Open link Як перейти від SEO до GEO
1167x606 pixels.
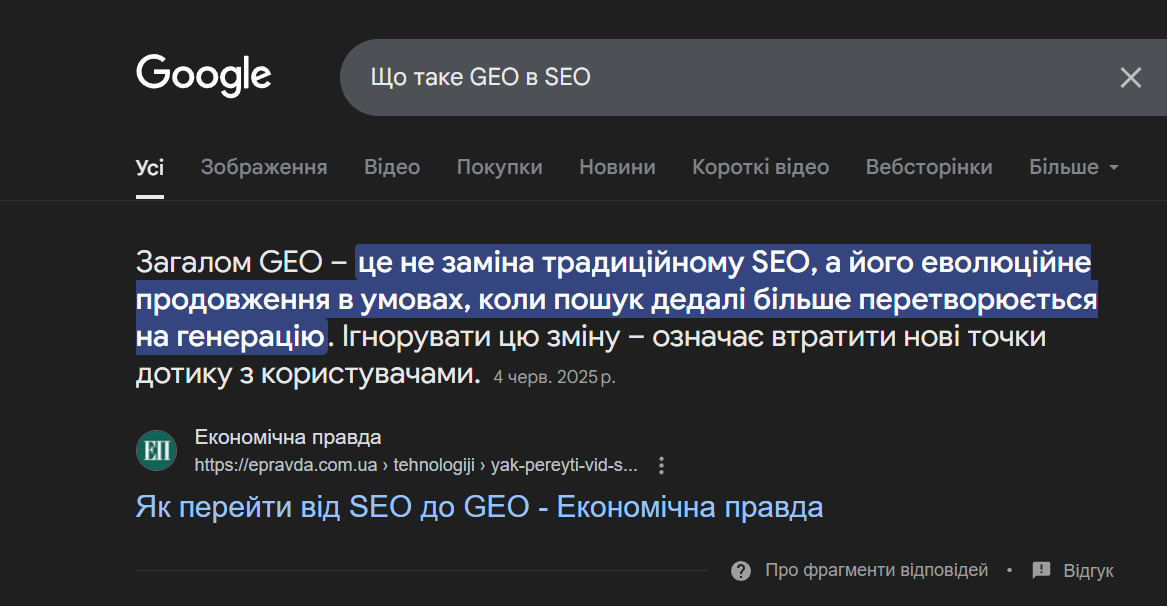click(x=479, y=507)
